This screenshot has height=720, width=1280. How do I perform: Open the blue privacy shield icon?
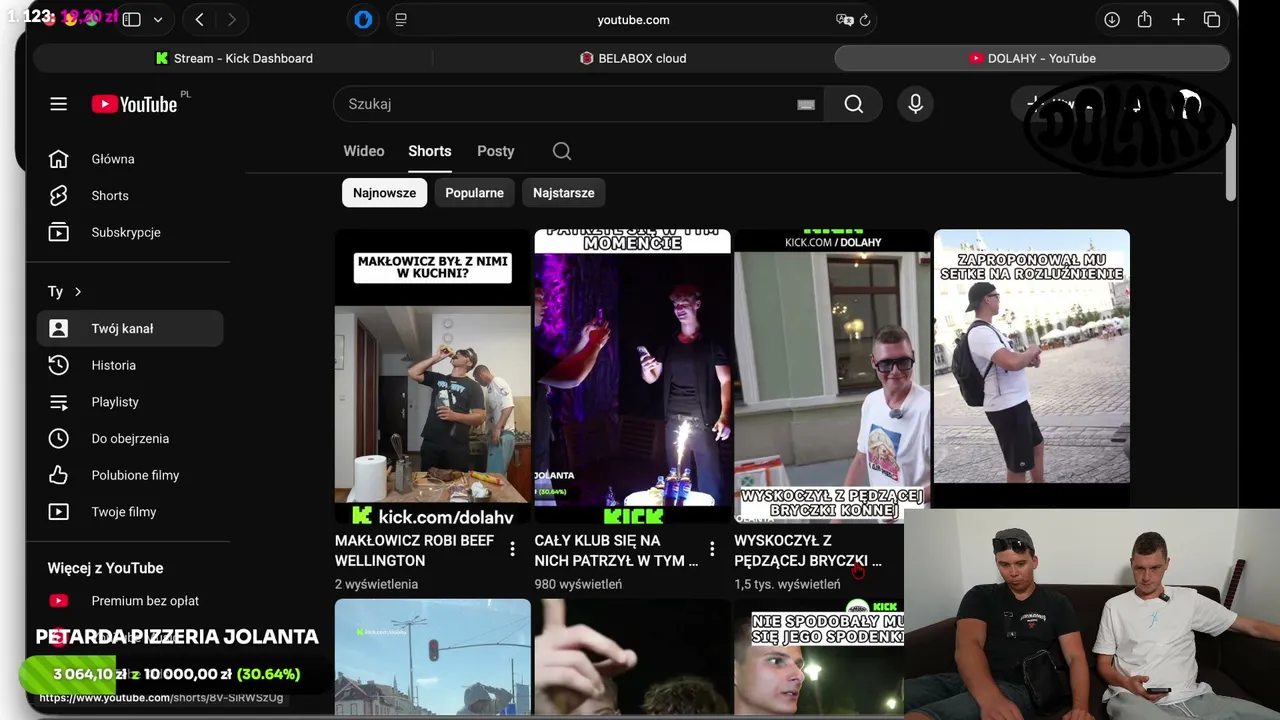(x=363, y=20)
